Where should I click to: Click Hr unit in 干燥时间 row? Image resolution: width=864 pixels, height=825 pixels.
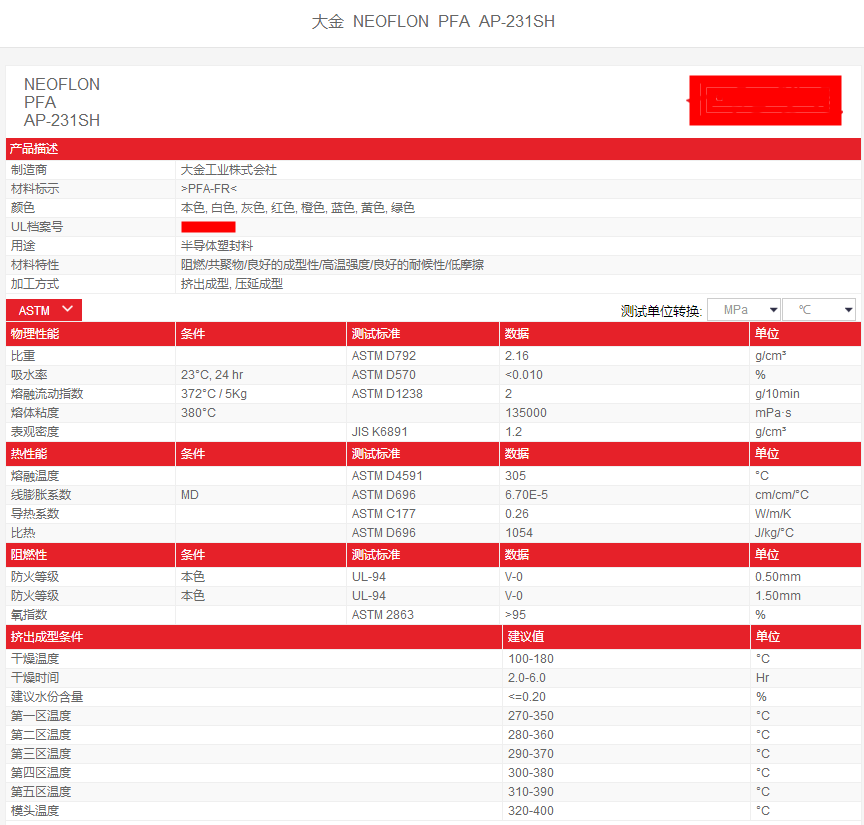[762, 678]
